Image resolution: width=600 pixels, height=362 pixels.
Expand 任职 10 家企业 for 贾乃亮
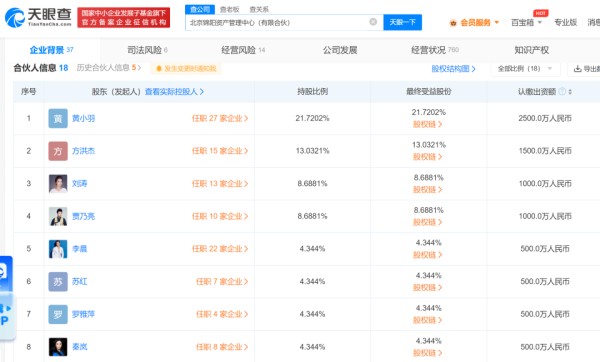click(220, 216)
